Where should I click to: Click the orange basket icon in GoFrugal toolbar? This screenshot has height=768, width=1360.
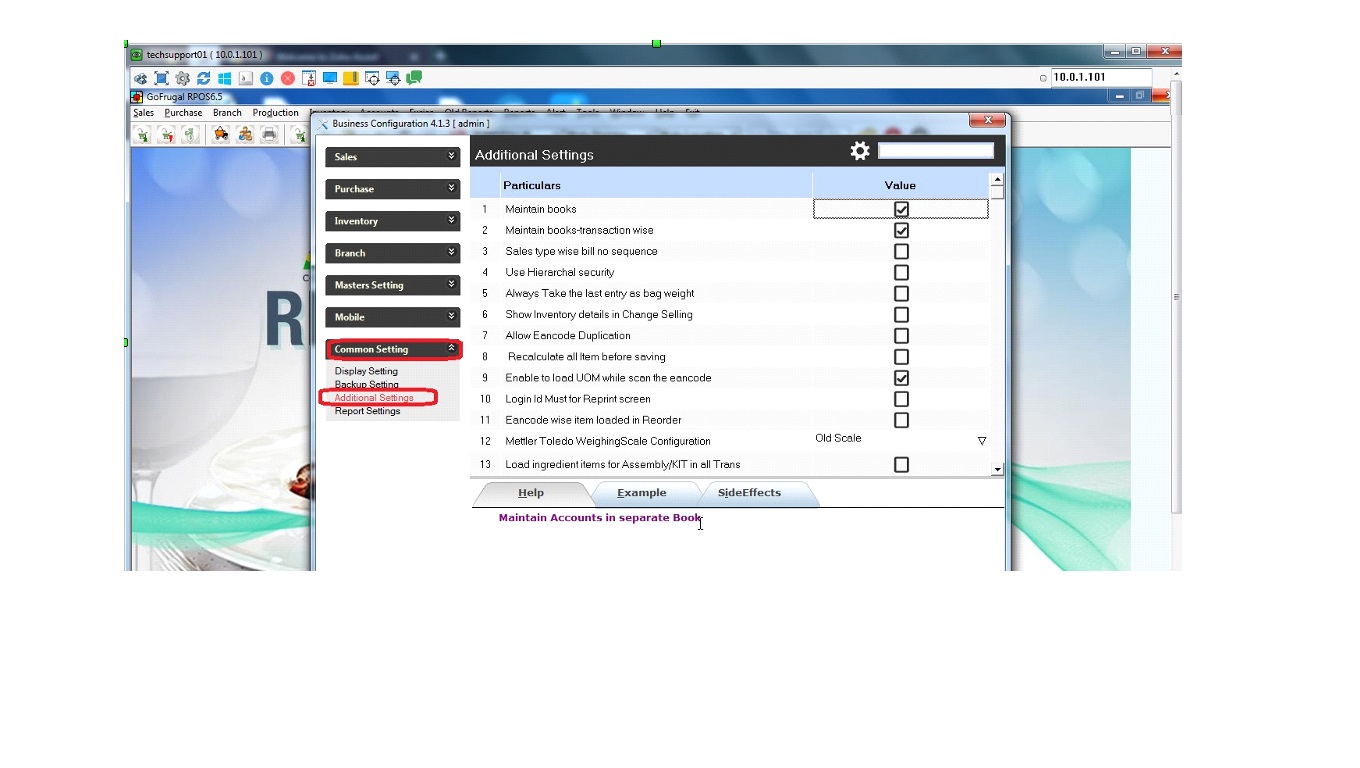point(221,135)
